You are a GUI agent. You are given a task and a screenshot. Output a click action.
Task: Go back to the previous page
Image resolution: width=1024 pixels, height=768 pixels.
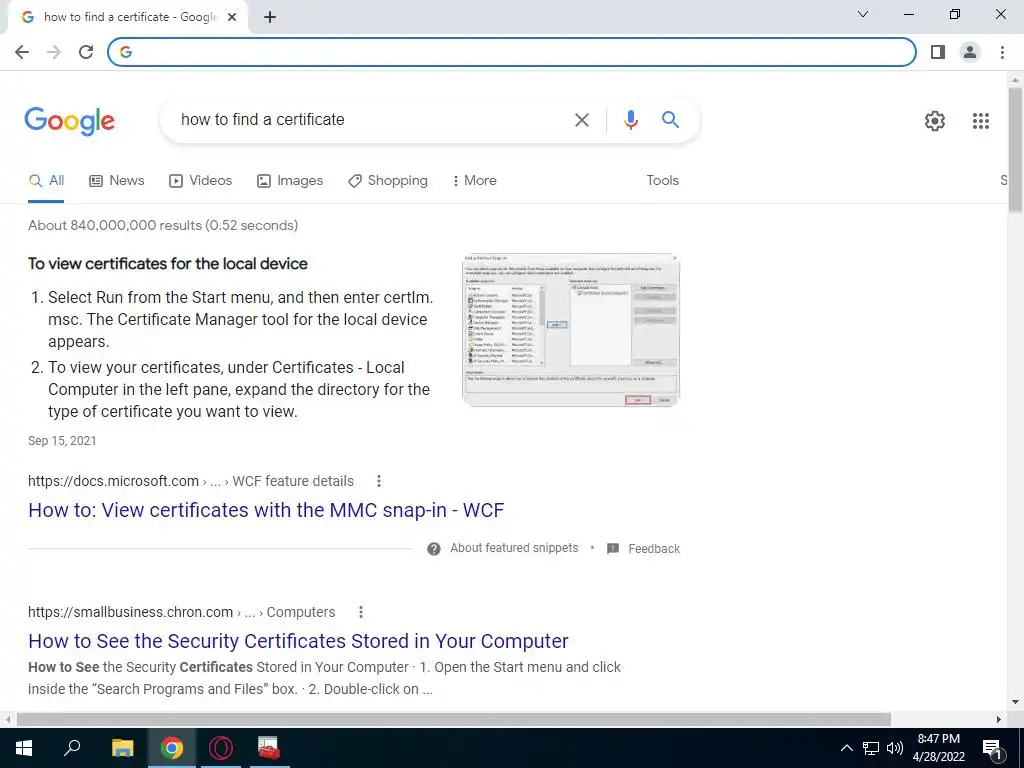[22, 52]
